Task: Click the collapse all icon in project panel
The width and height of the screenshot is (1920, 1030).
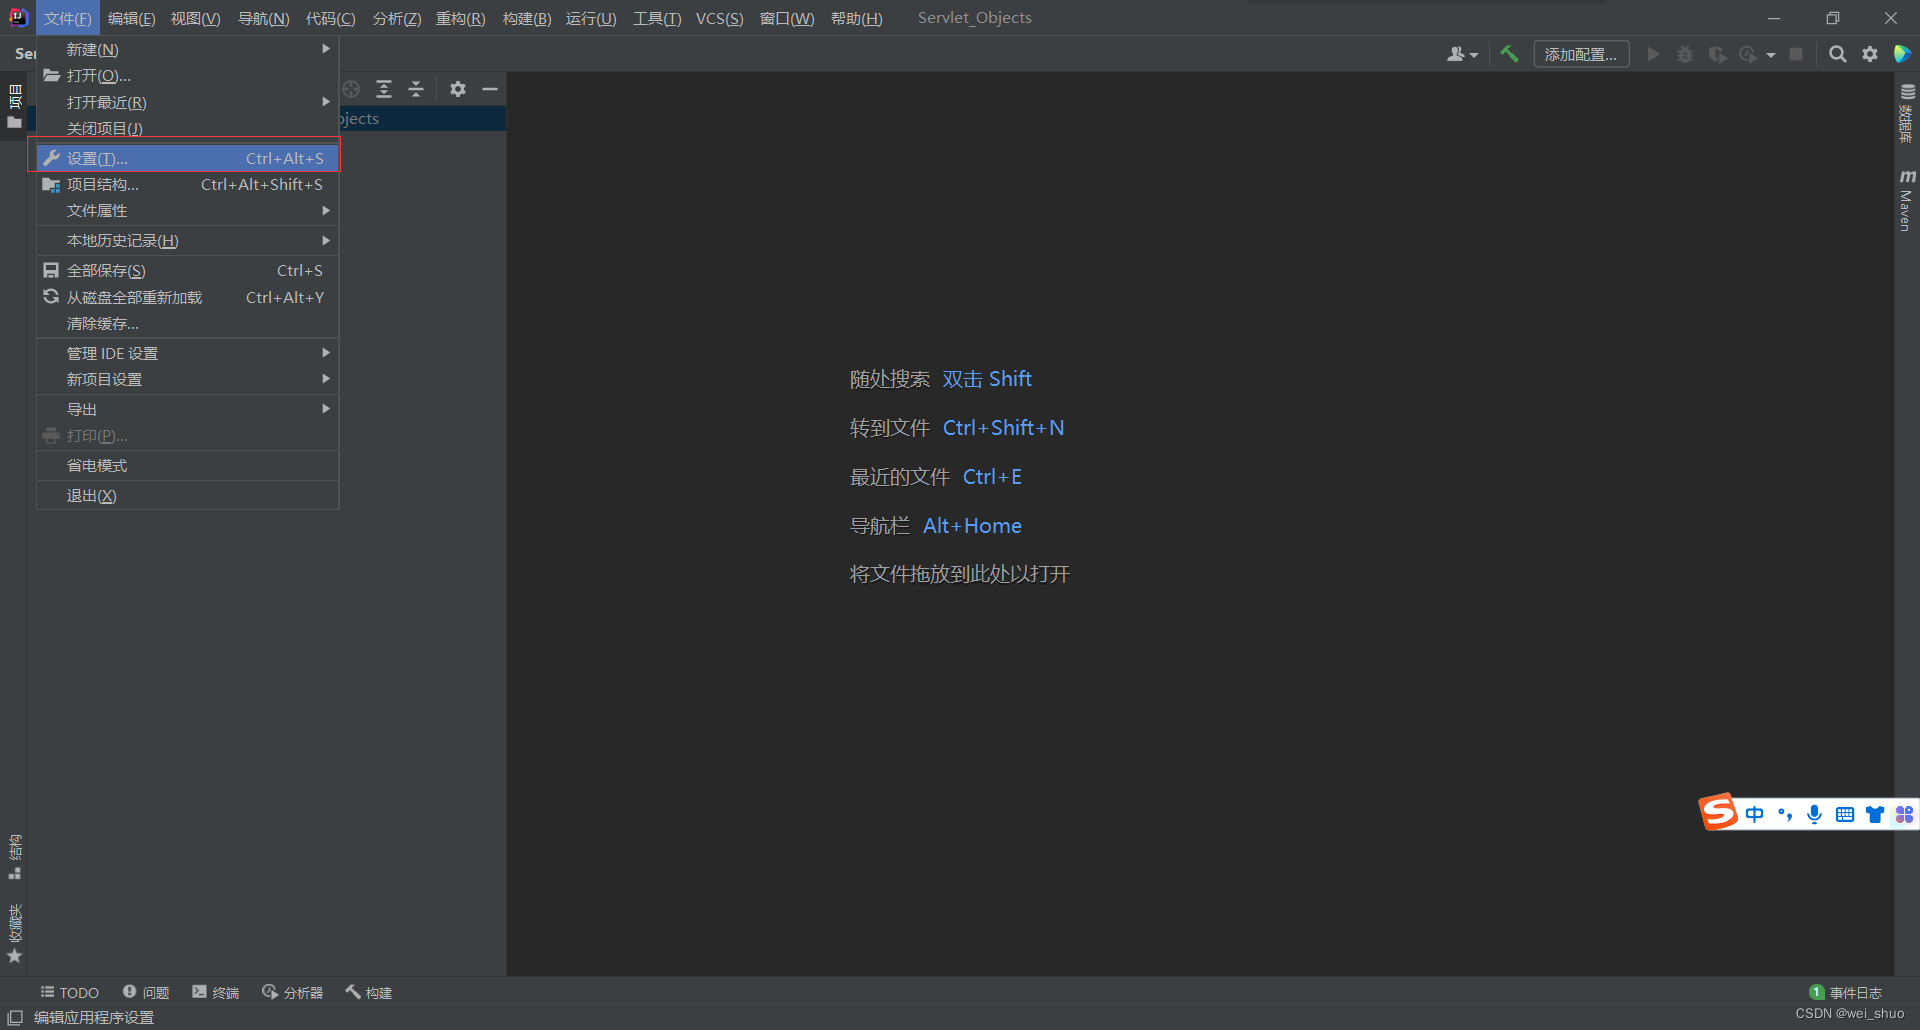Action: point(416,89)
